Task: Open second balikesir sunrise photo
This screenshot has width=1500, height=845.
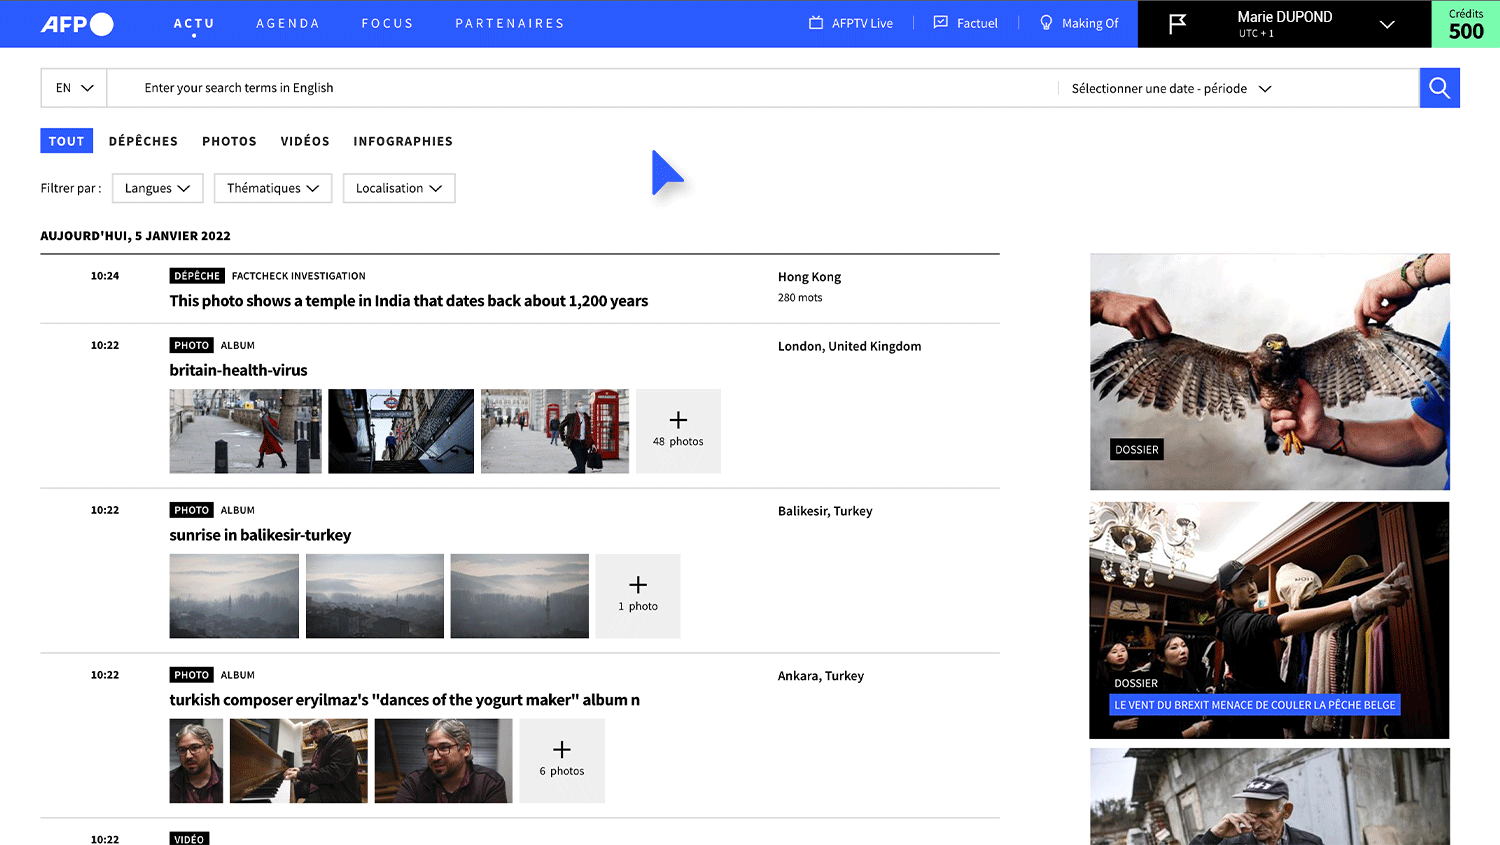Action: tap(375, 596)
